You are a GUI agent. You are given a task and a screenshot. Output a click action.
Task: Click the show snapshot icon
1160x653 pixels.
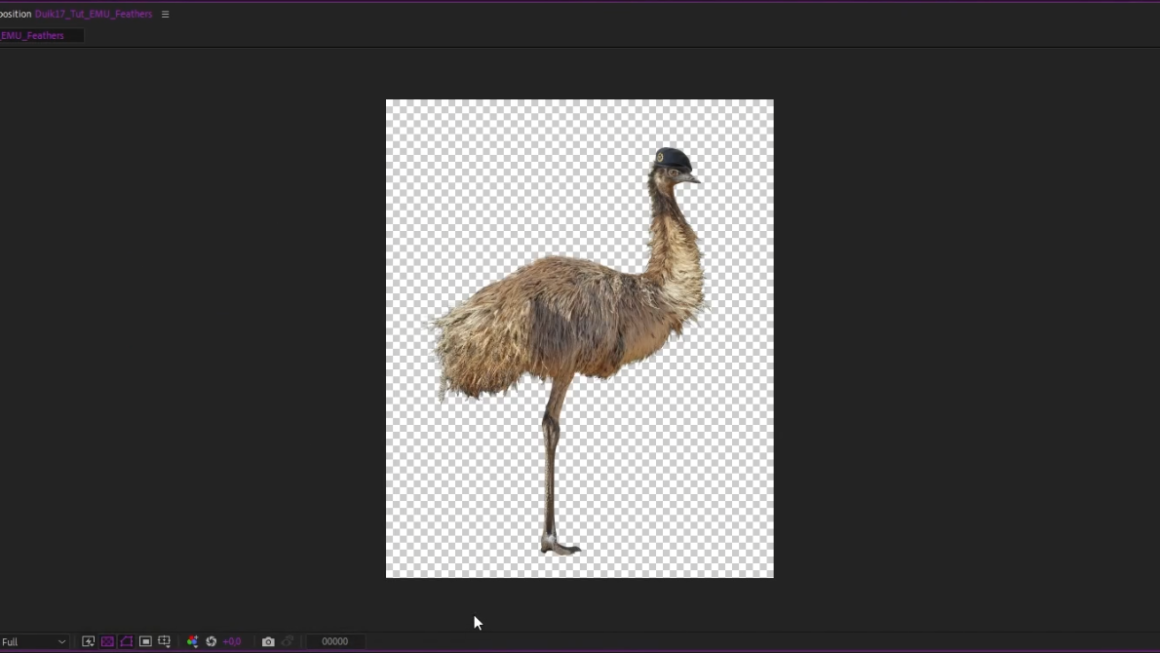tap(288, 641)
